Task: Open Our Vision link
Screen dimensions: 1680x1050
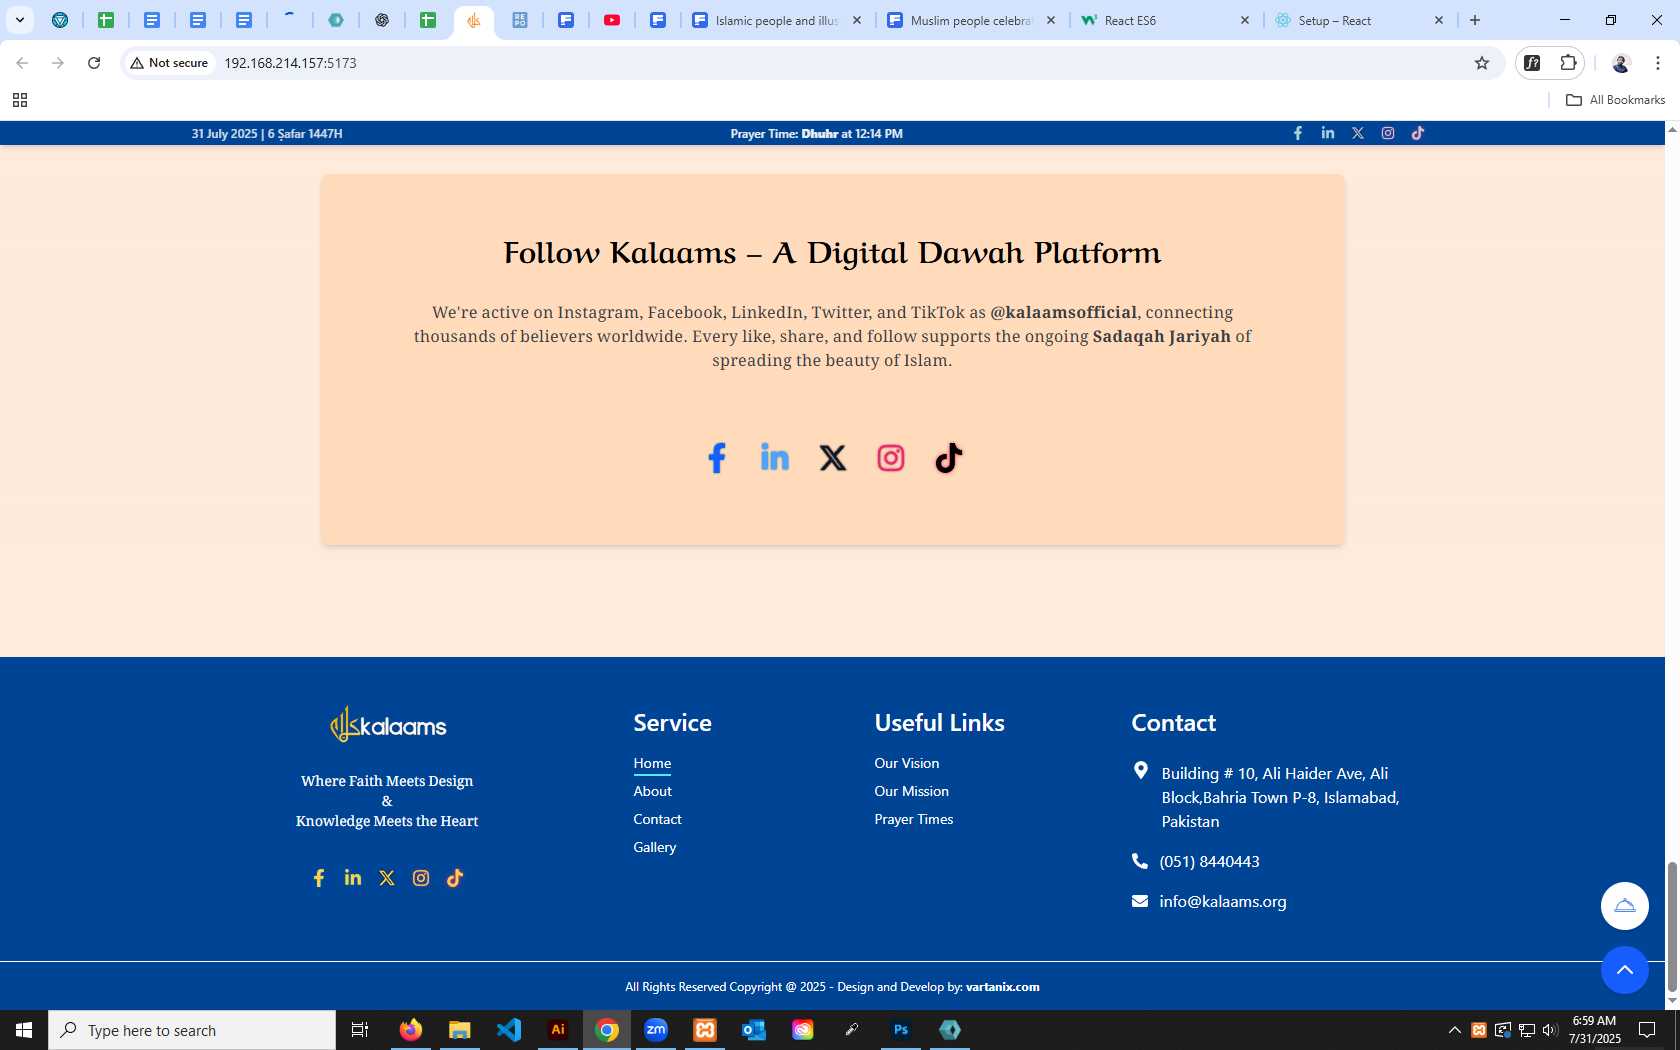Action: tap(907, 763)
